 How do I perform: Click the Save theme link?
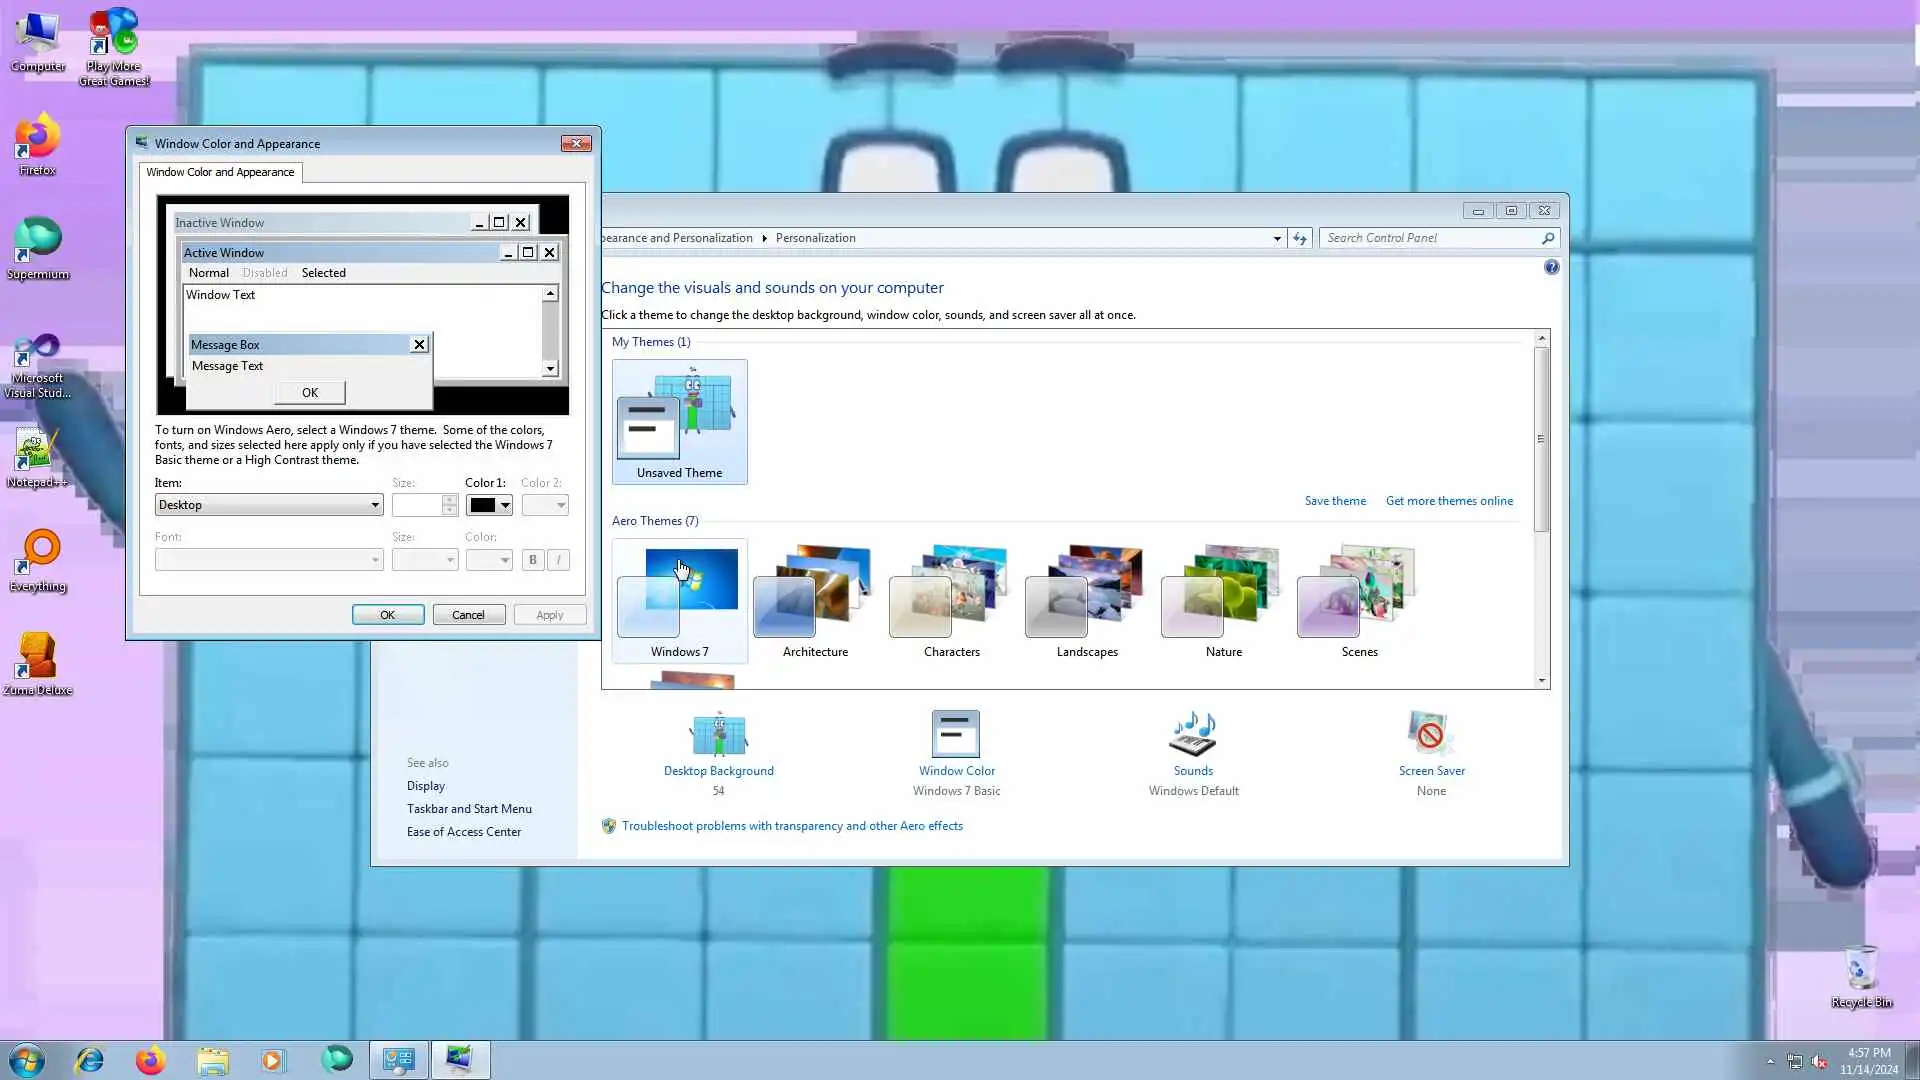pyautogui.click(x=1334, y=501)
